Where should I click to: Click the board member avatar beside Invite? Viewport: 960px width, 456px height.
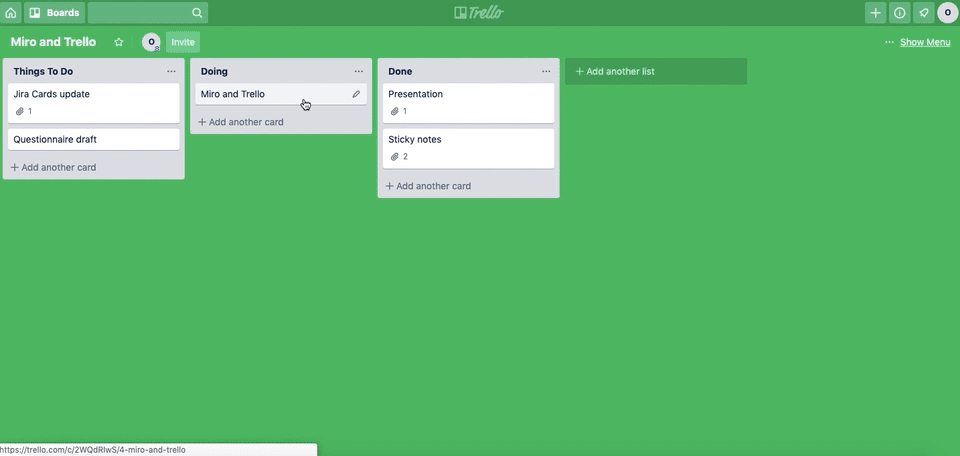point(151,42)
